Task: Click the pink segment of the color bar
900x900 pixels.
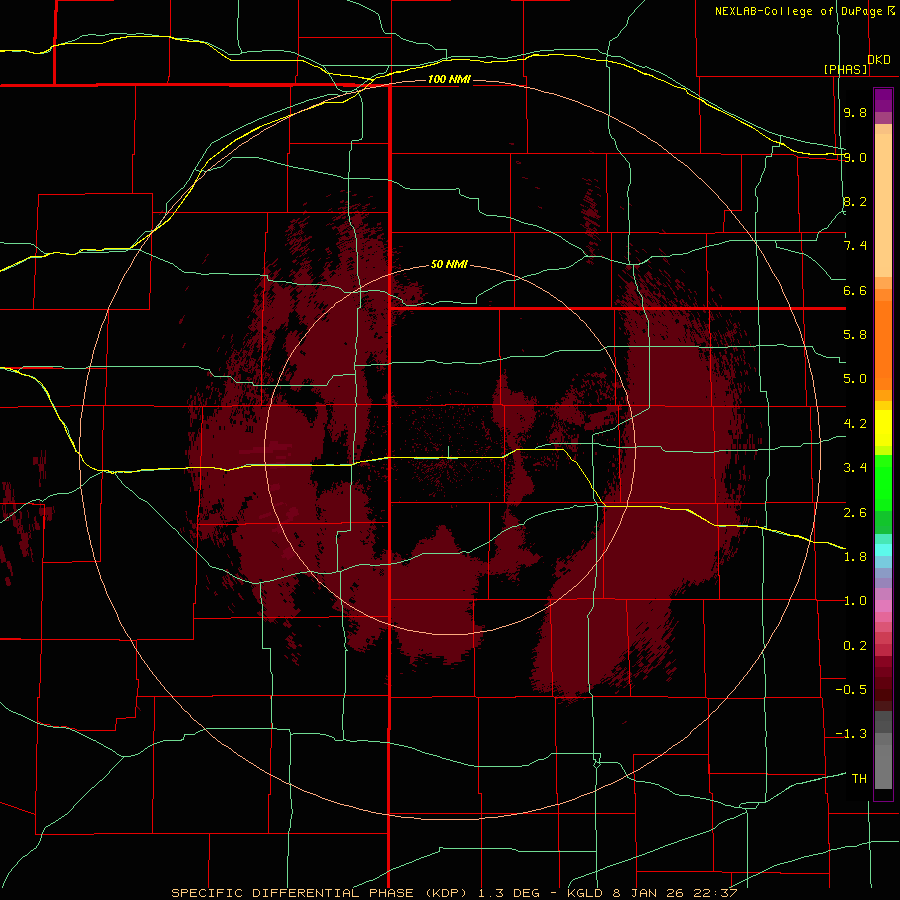Action: point(883,606)
